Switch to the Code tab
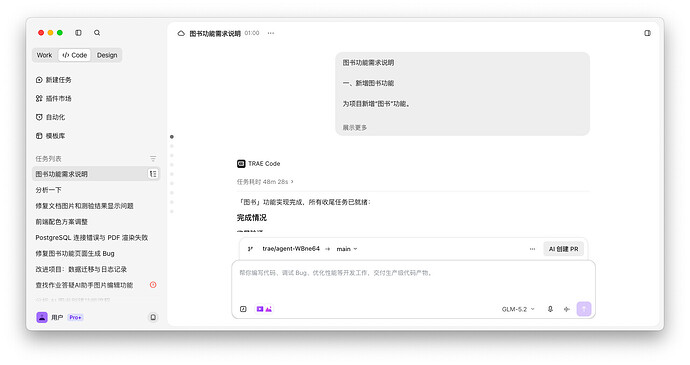 point(74,55)
